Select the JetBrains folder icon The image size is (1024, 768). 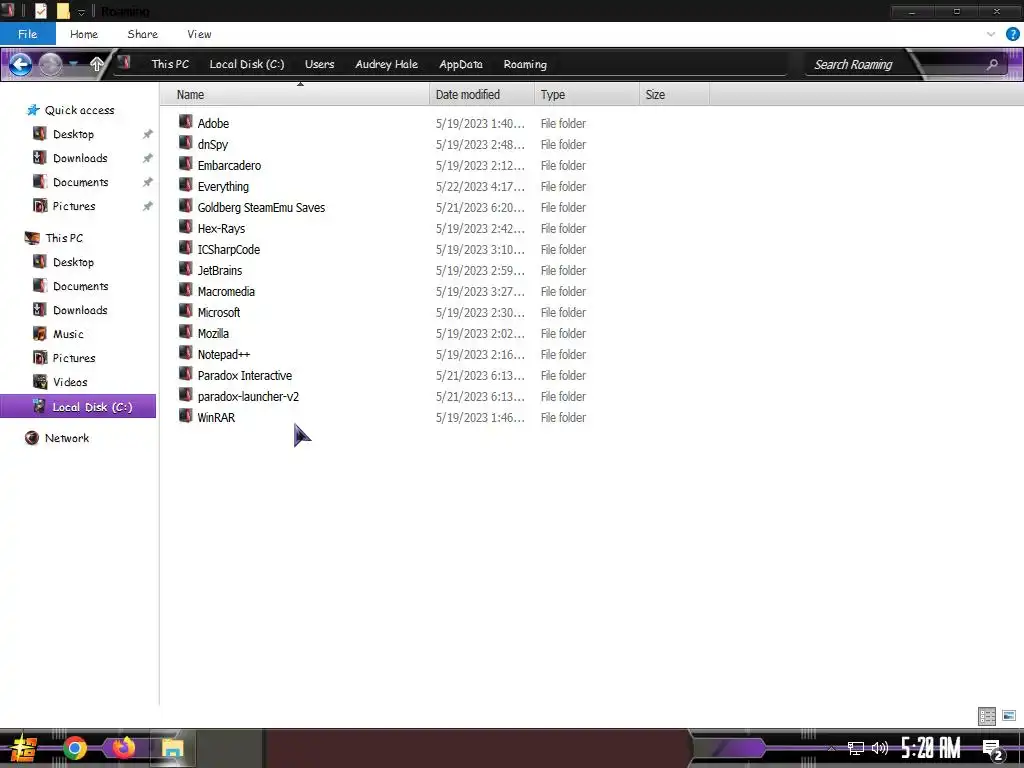click(x=186, y=269)
